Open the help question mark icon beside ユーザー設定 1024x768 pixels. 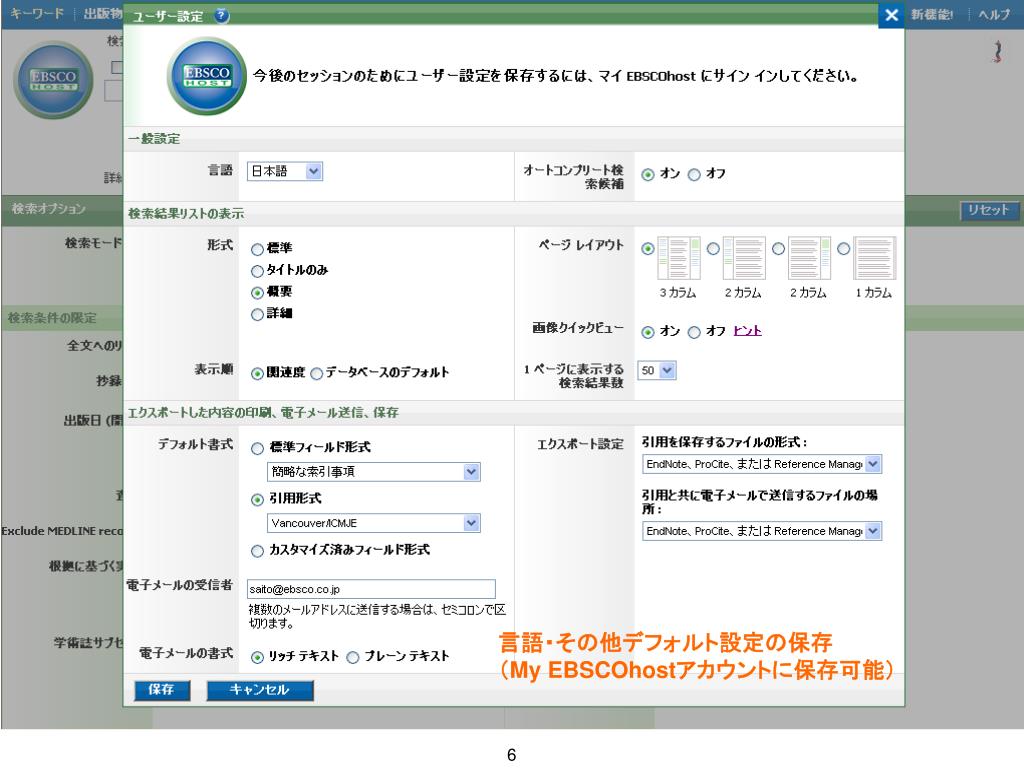tap(222, 15)
